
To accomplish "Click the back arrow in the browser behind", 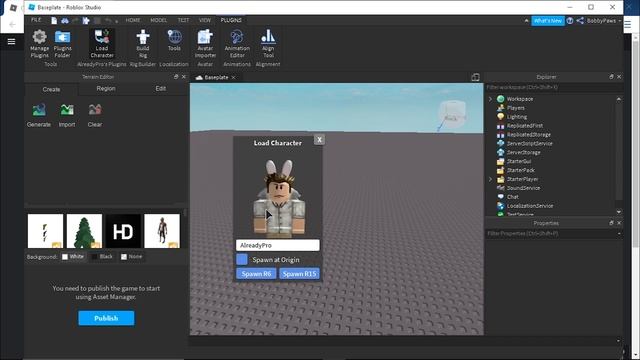I will coord(12,24).
